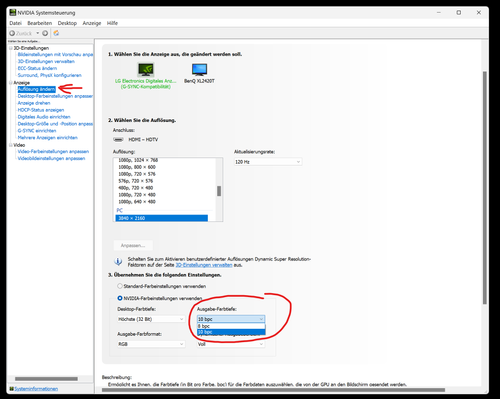Open the Desktop menu

tap(67, 23)
